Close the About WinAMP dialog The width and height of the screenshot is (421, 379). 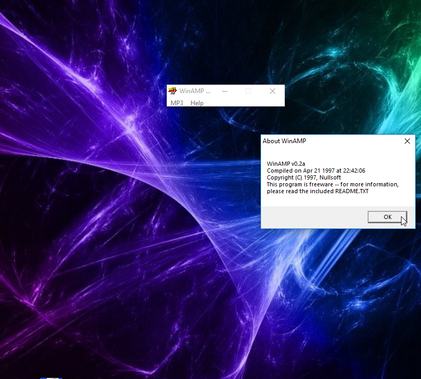(x=407, y=141)
